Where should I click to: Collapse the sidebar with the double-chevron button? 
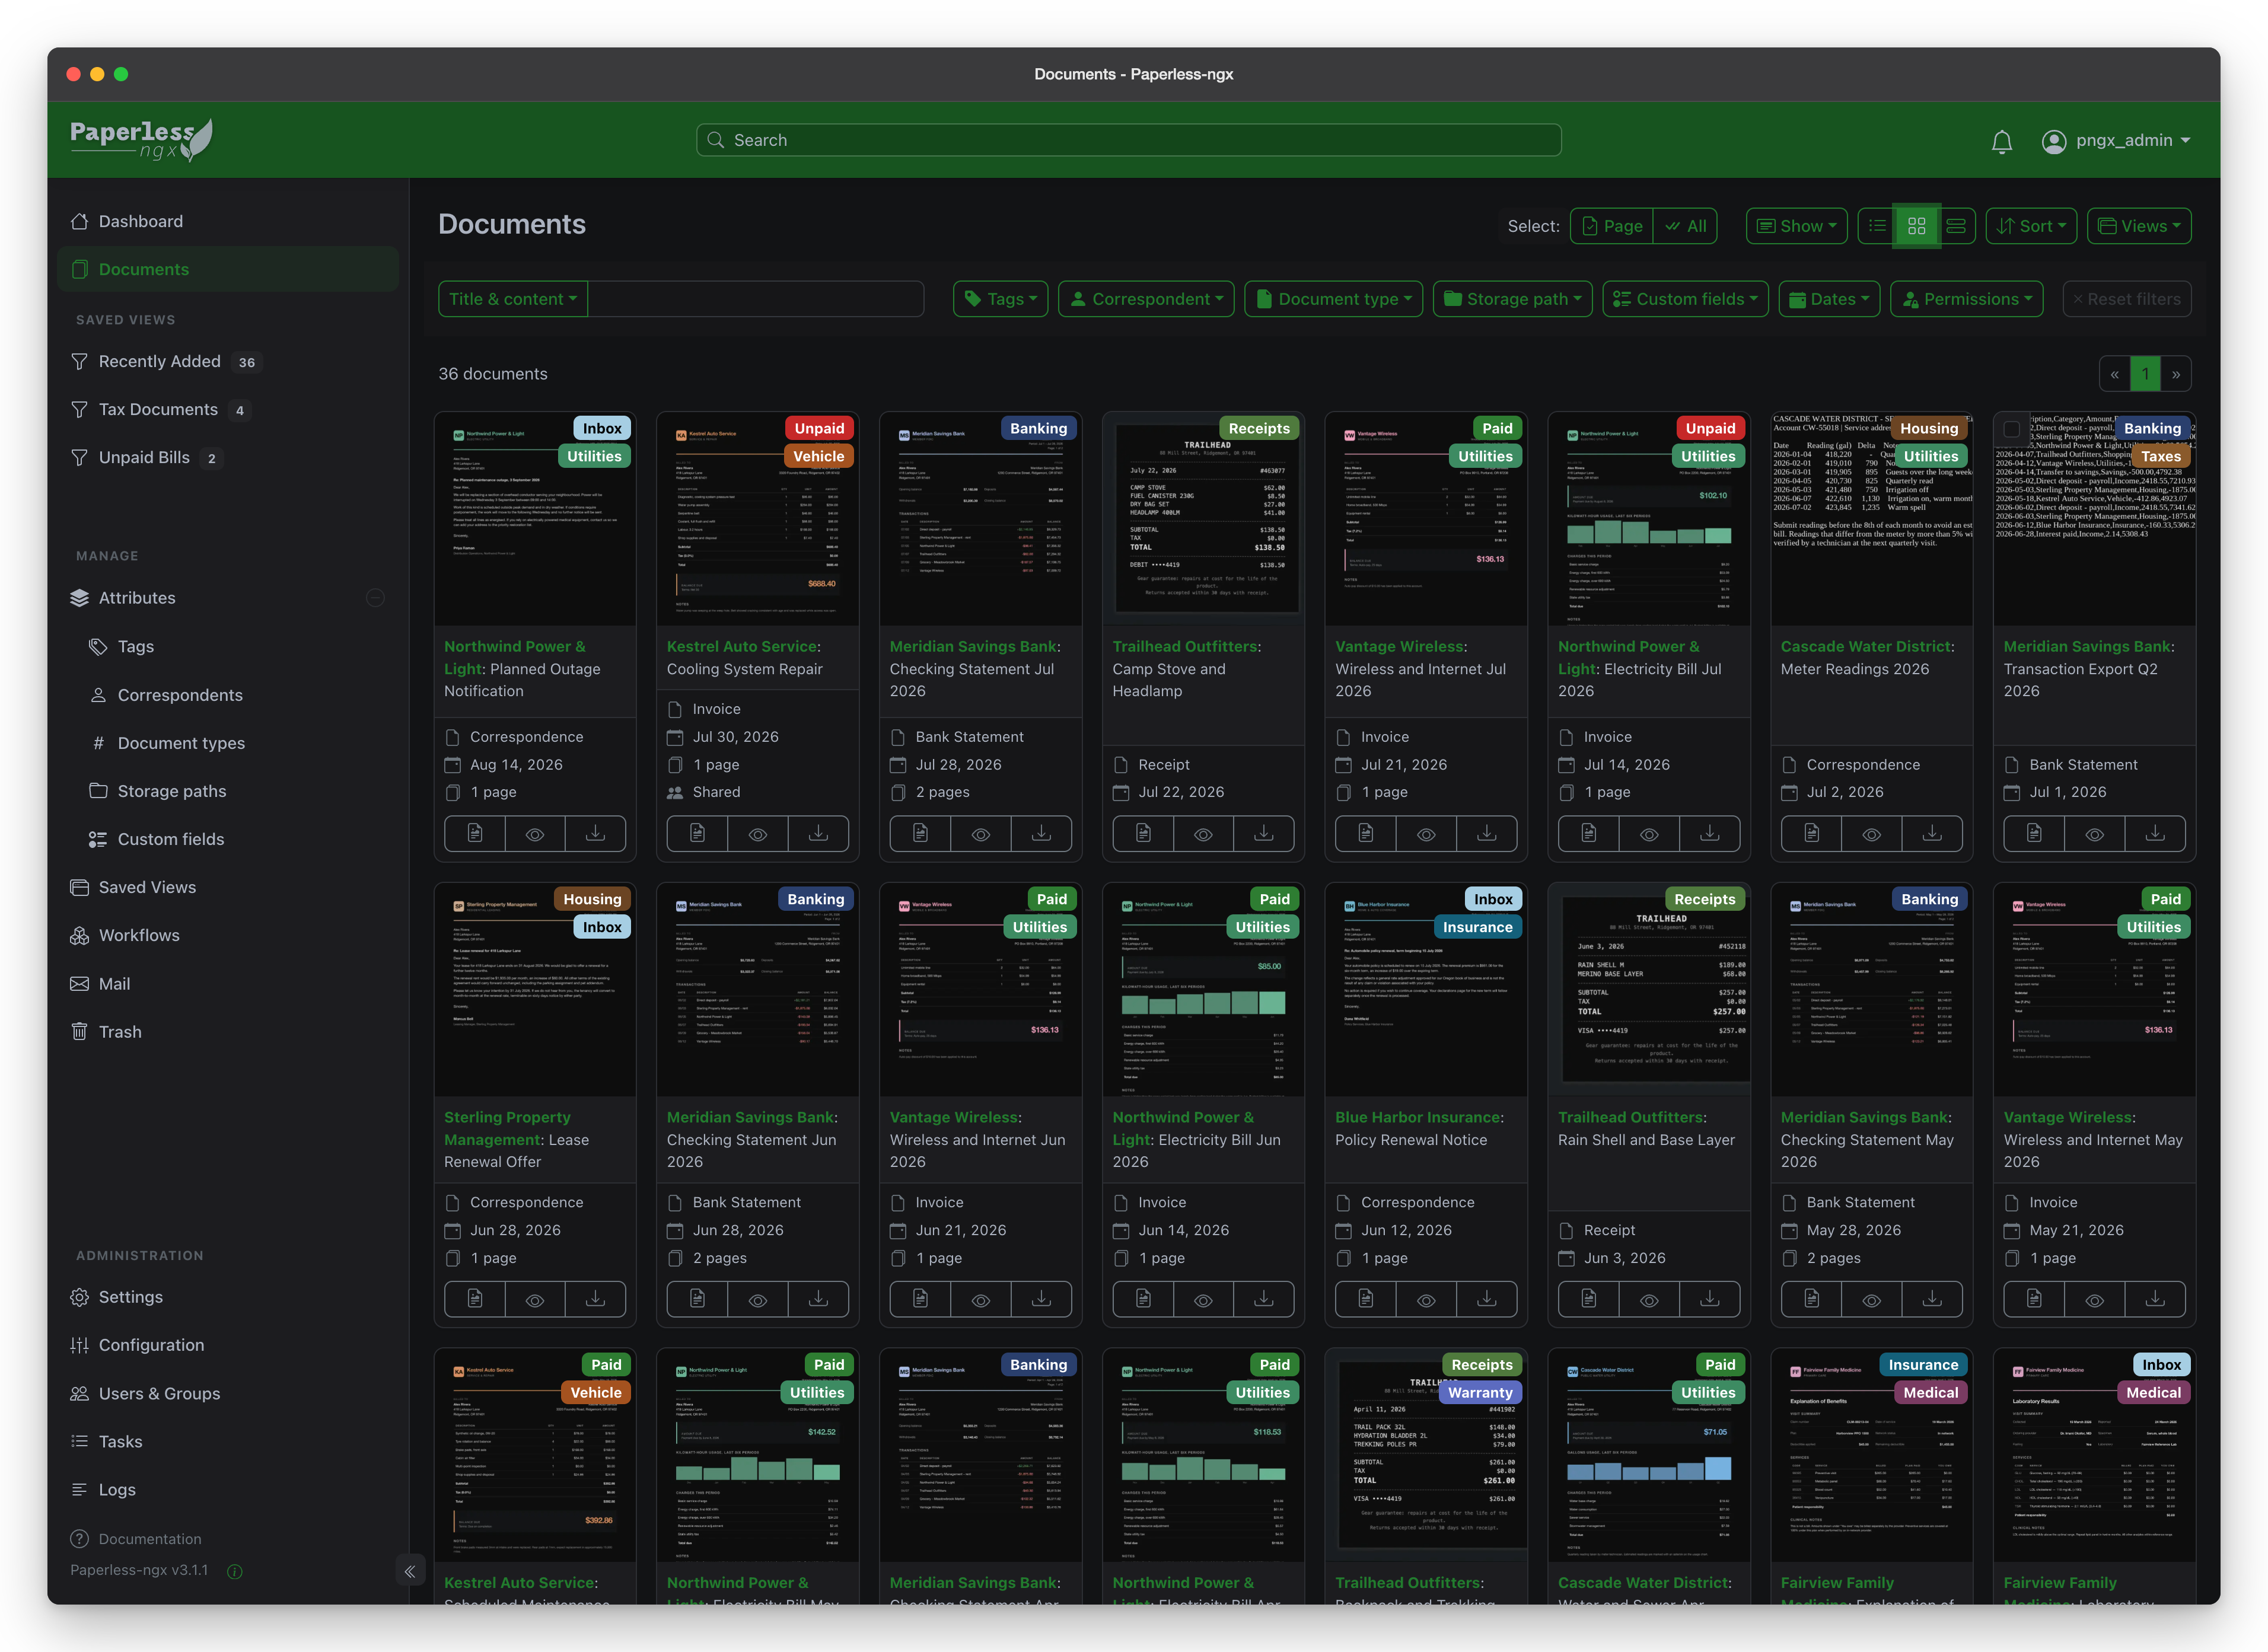coord(410,1571)
